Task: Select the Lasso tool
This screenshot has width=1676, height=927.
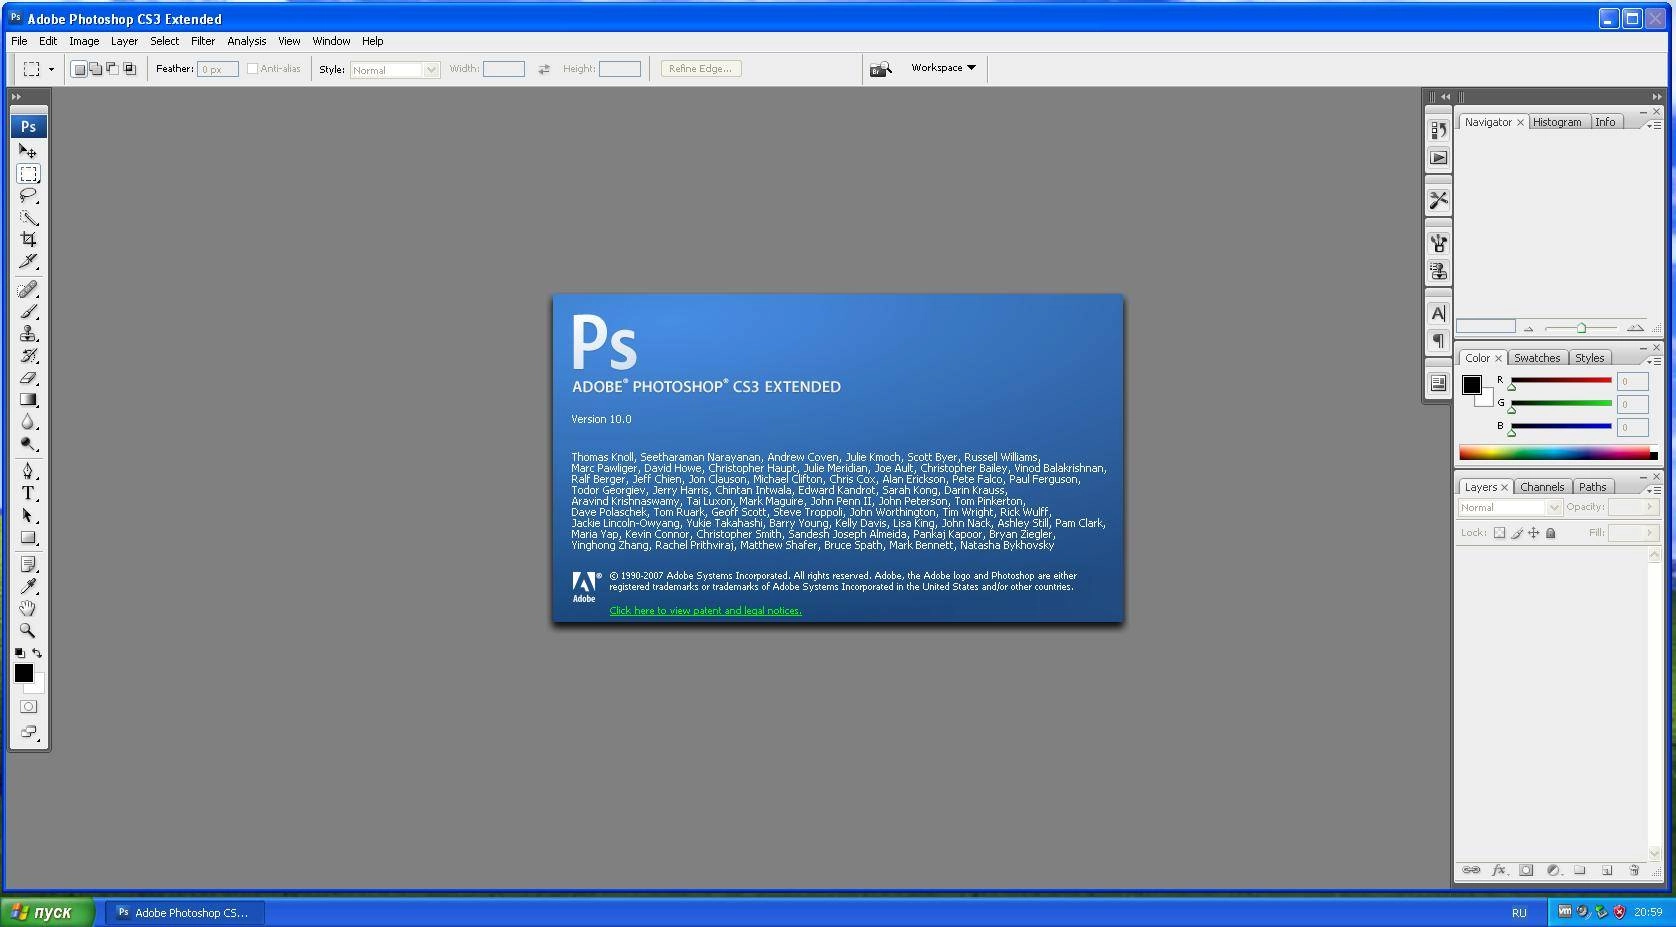Action: (28, 195)
